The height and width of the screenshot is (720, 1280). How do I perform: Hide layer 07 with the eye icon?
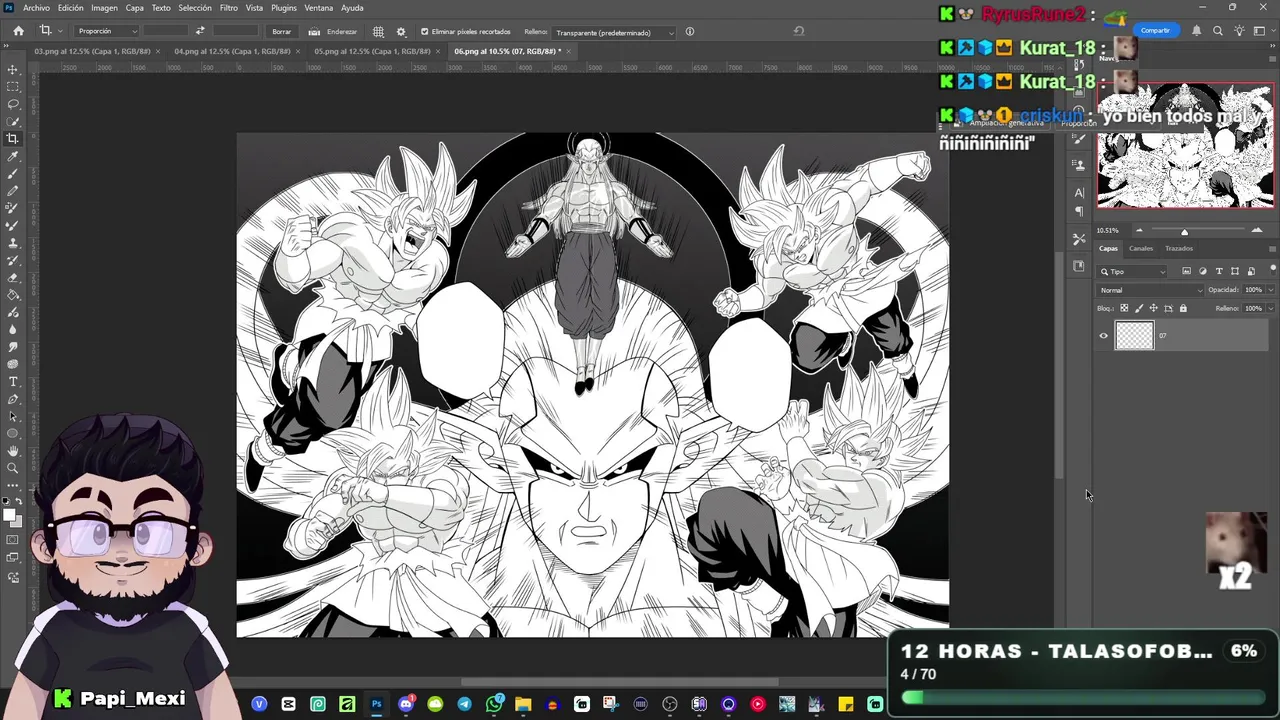tap(1104, 336)
